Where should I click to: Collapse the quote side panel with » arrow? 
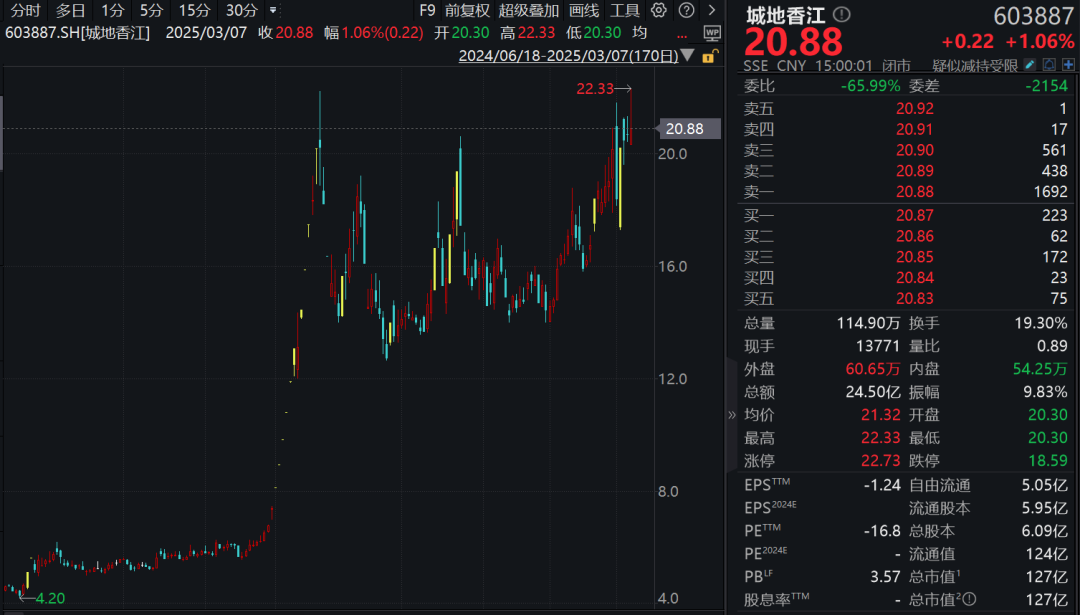731,415
